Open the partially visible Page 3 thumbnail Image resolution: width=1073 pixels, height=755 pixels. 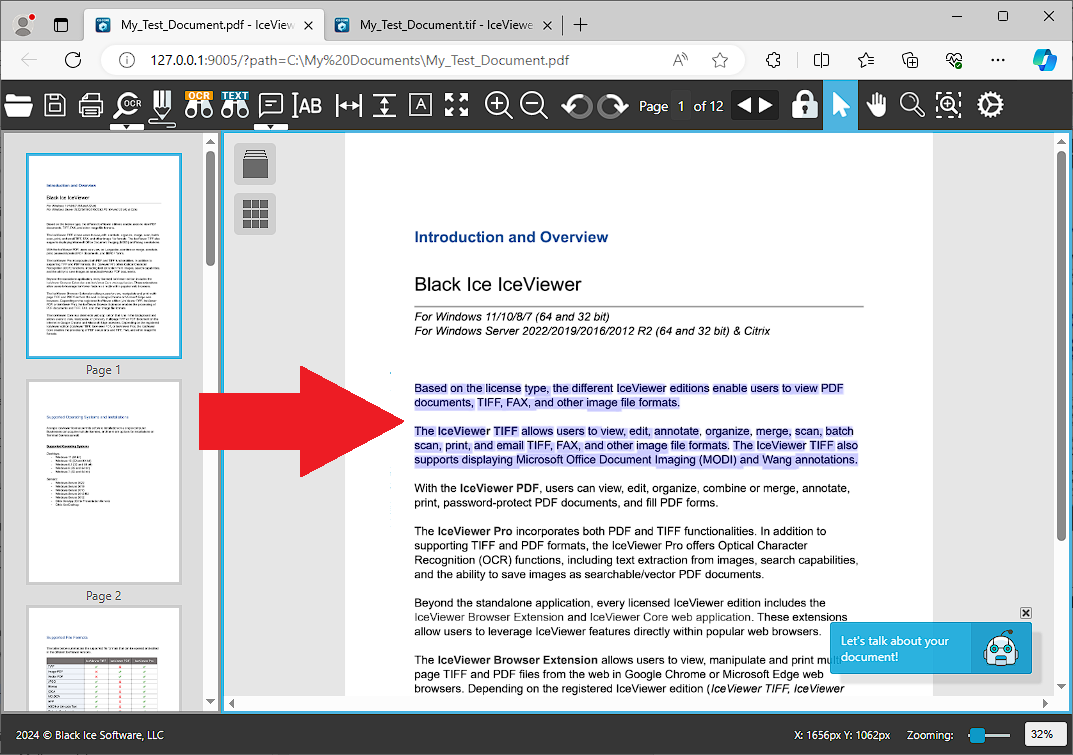[x=104, y=658]
